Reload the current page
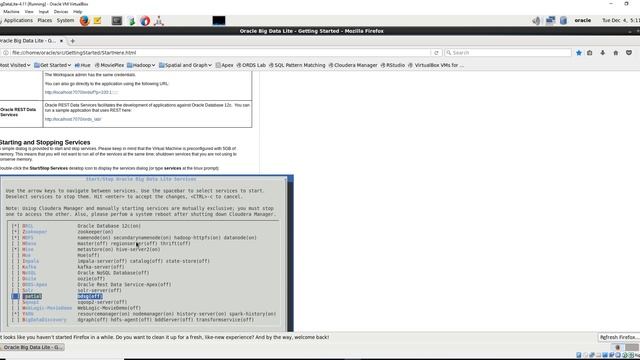 (x=436, y=53)
